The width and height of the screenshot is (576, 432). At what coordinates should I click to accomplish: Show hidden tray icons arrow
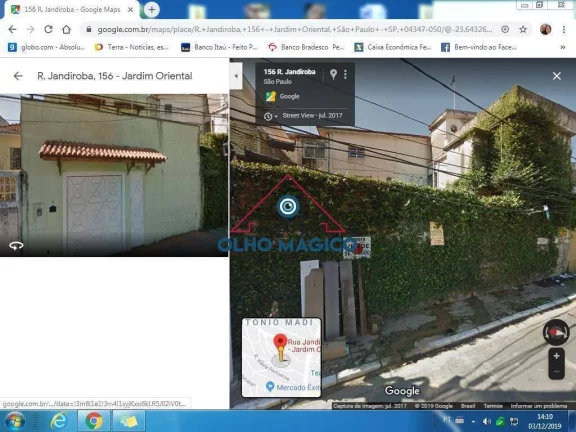pyautogui.click(x=473, y=422)
